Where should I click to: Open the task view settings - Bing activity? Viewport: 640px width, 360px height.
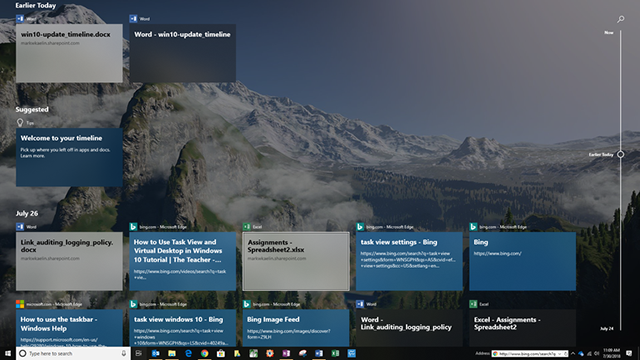[x=409, y=261]
